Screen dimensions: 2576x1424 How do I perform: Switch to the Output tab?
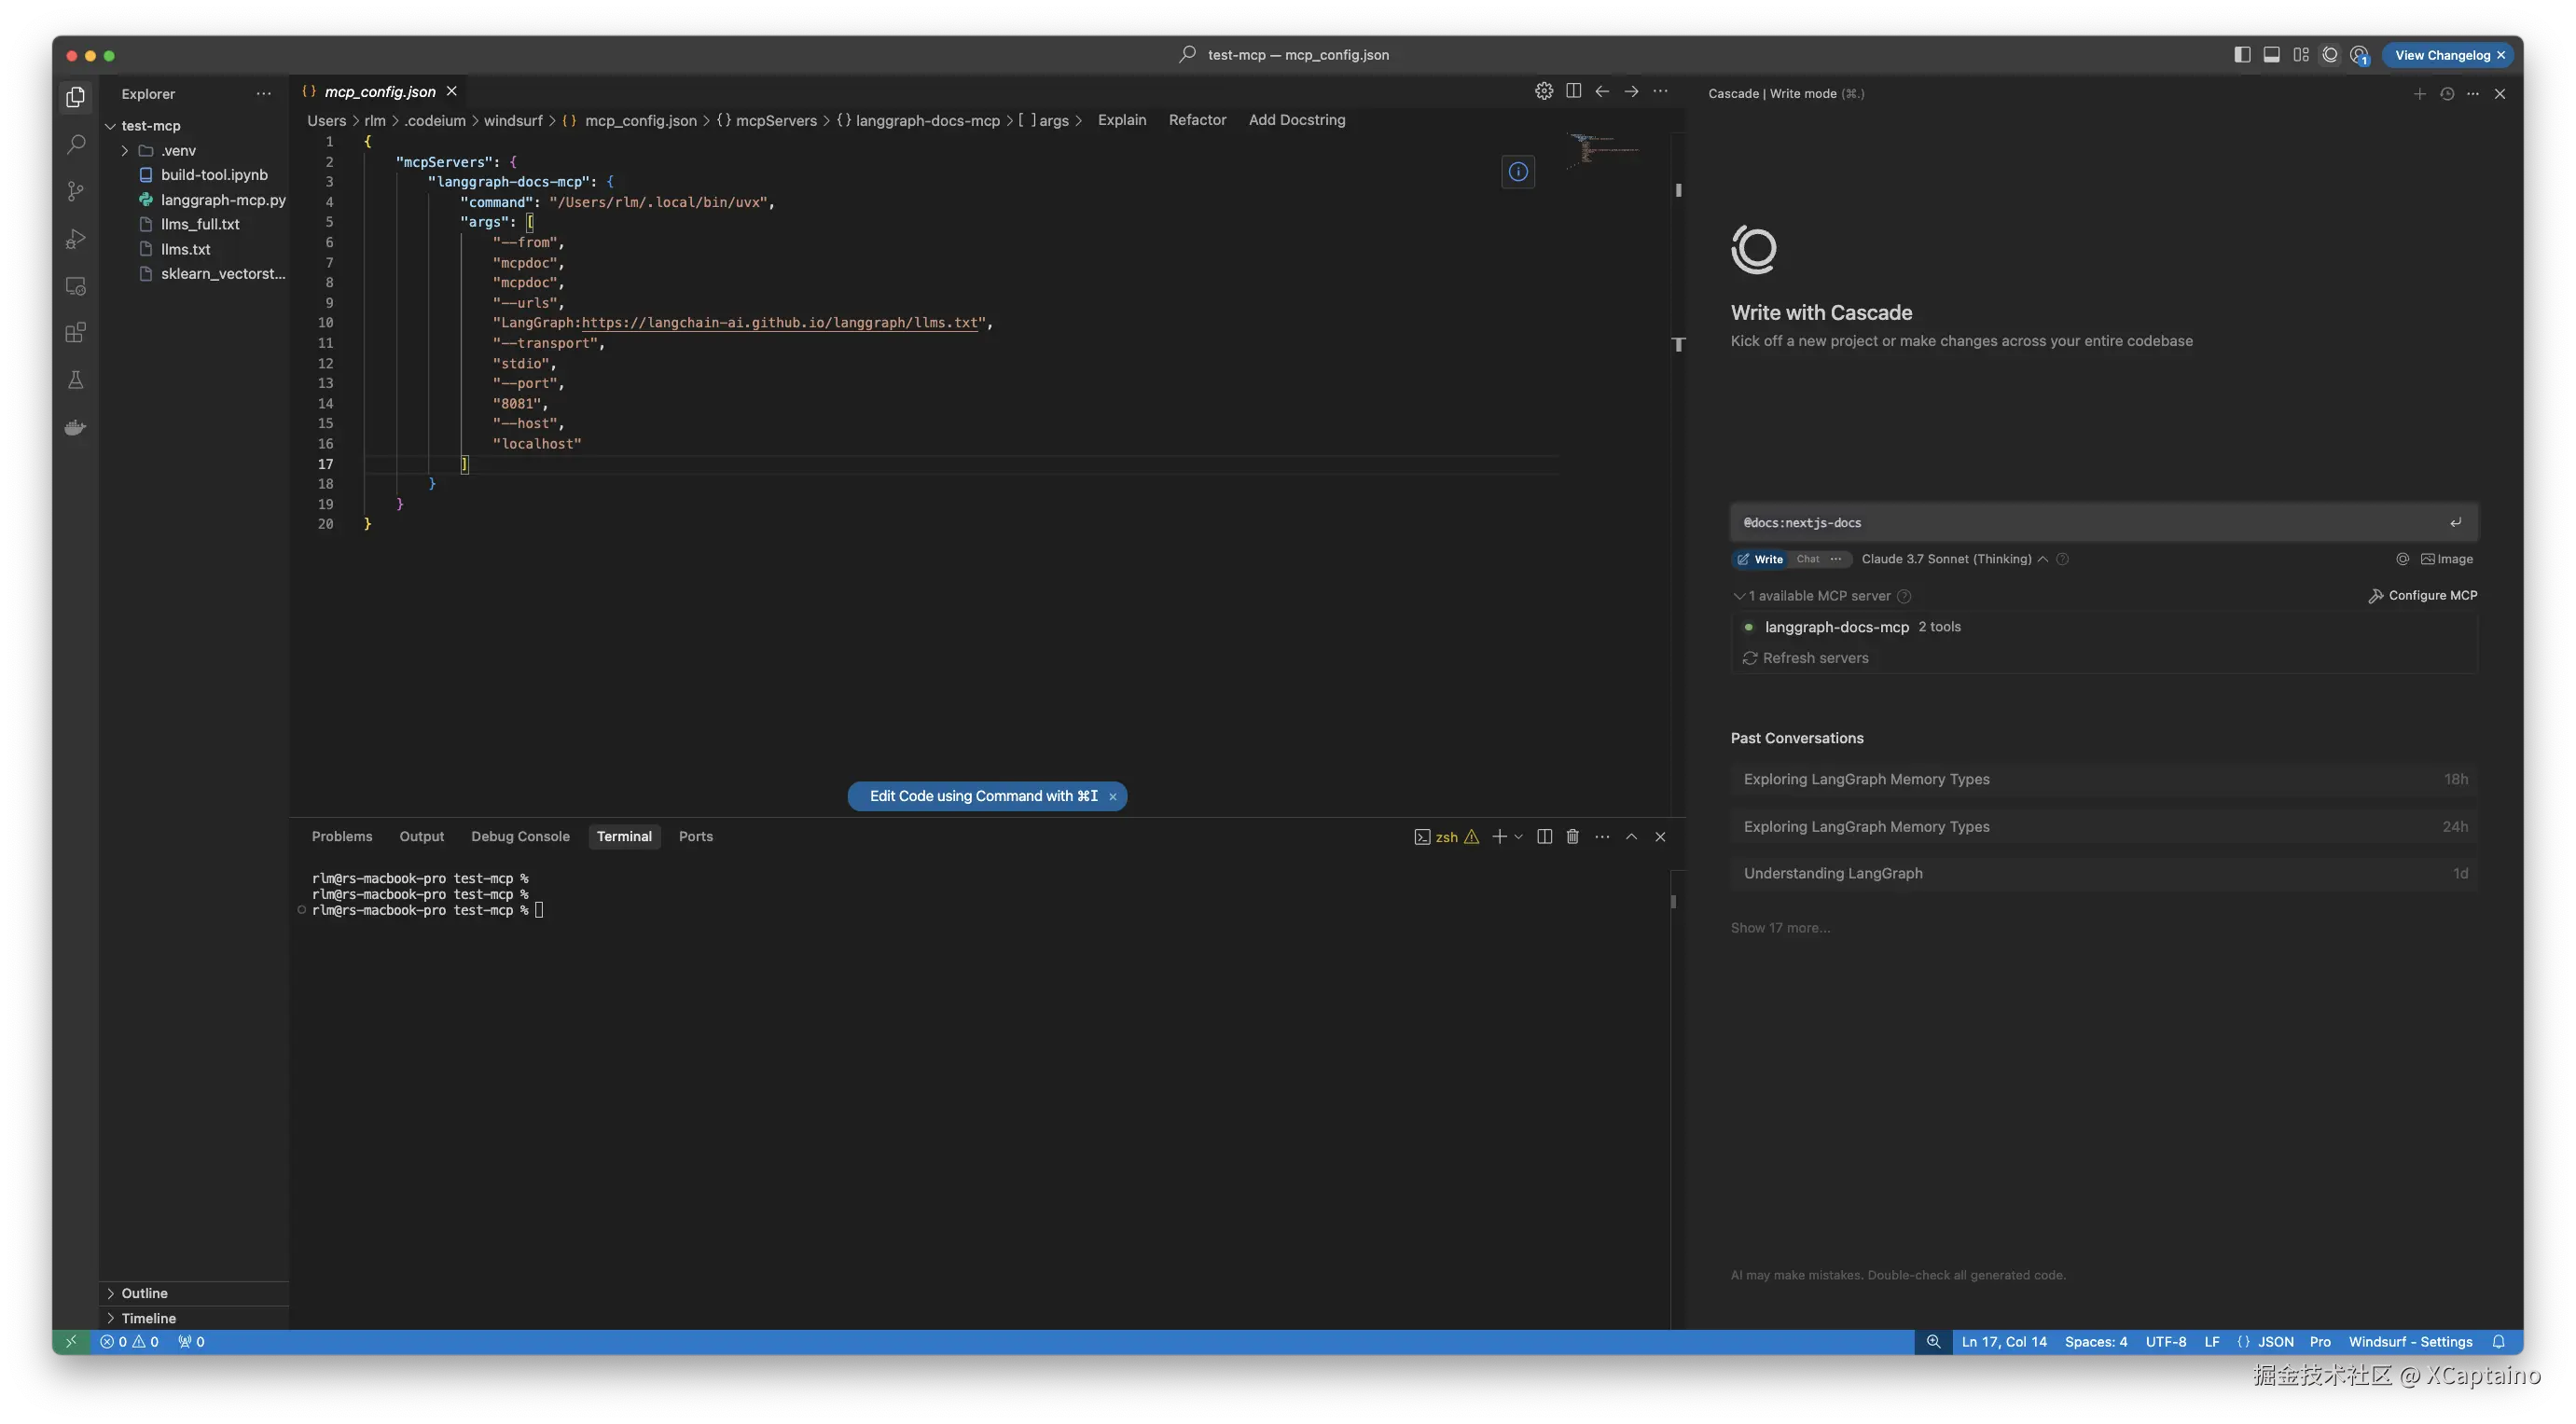click(x=421, y=836)
